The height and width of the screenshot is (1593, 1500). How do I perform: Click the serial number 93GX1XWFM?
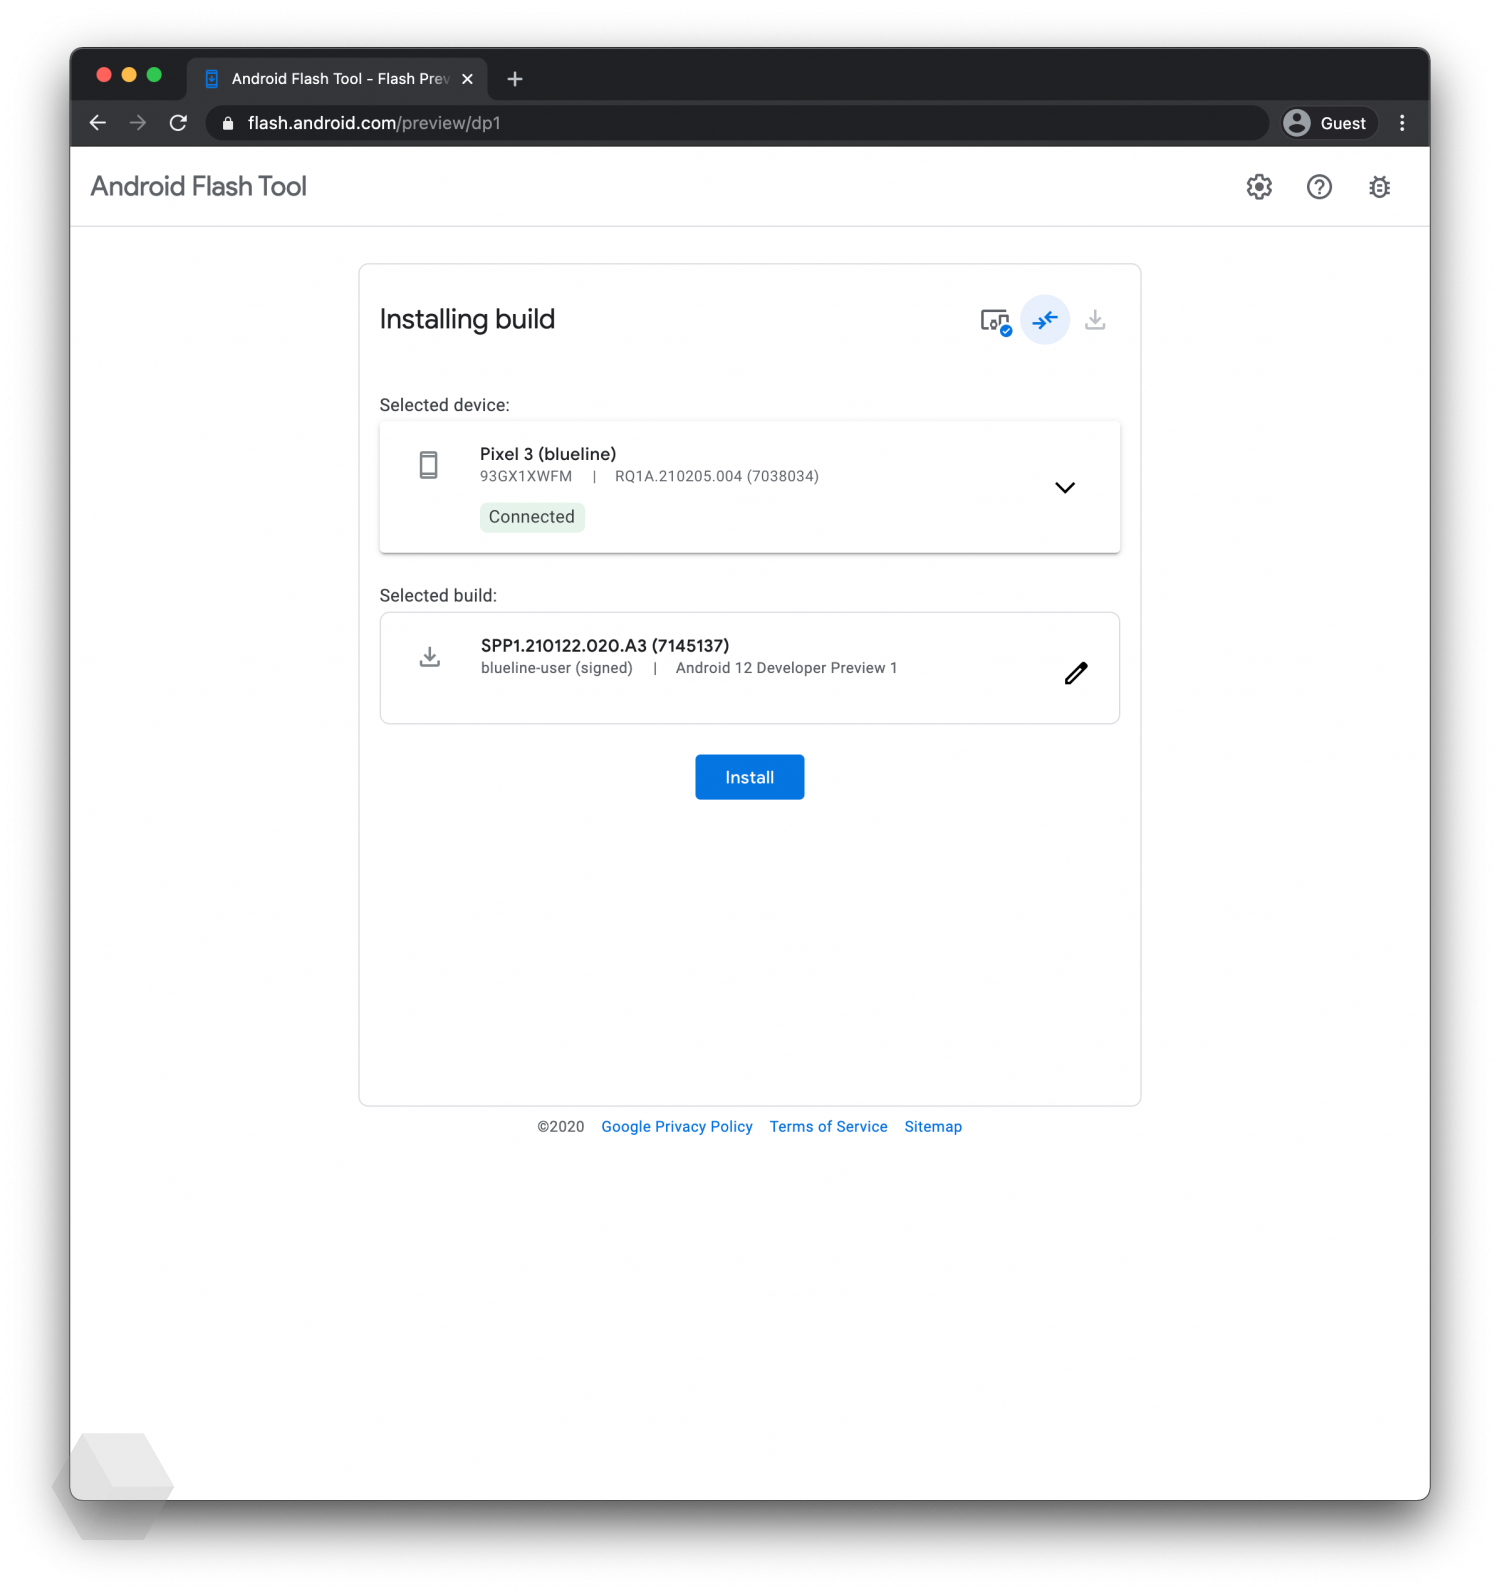point(526,477)
